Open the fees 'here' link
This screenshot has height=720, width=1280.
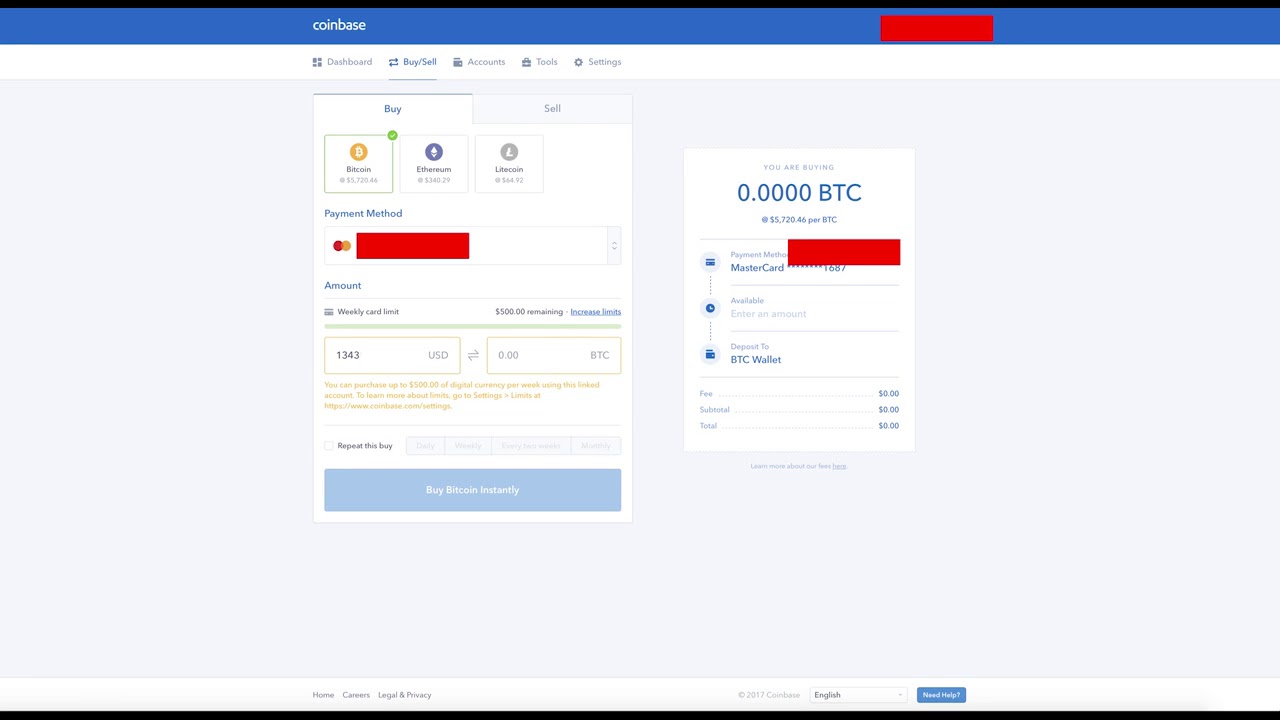(839, 466)
